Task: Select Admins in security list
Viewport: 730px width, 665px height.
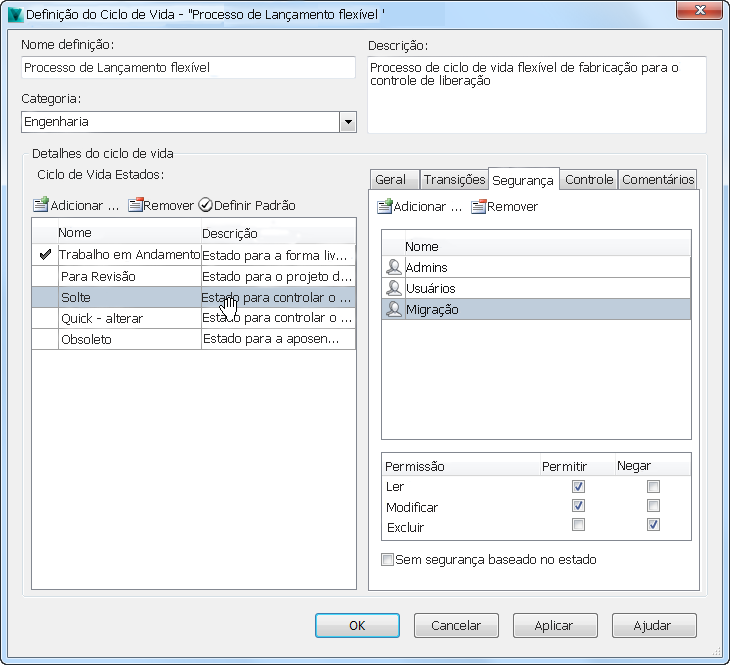Action: pyautogui.click(x=536, y=267)
